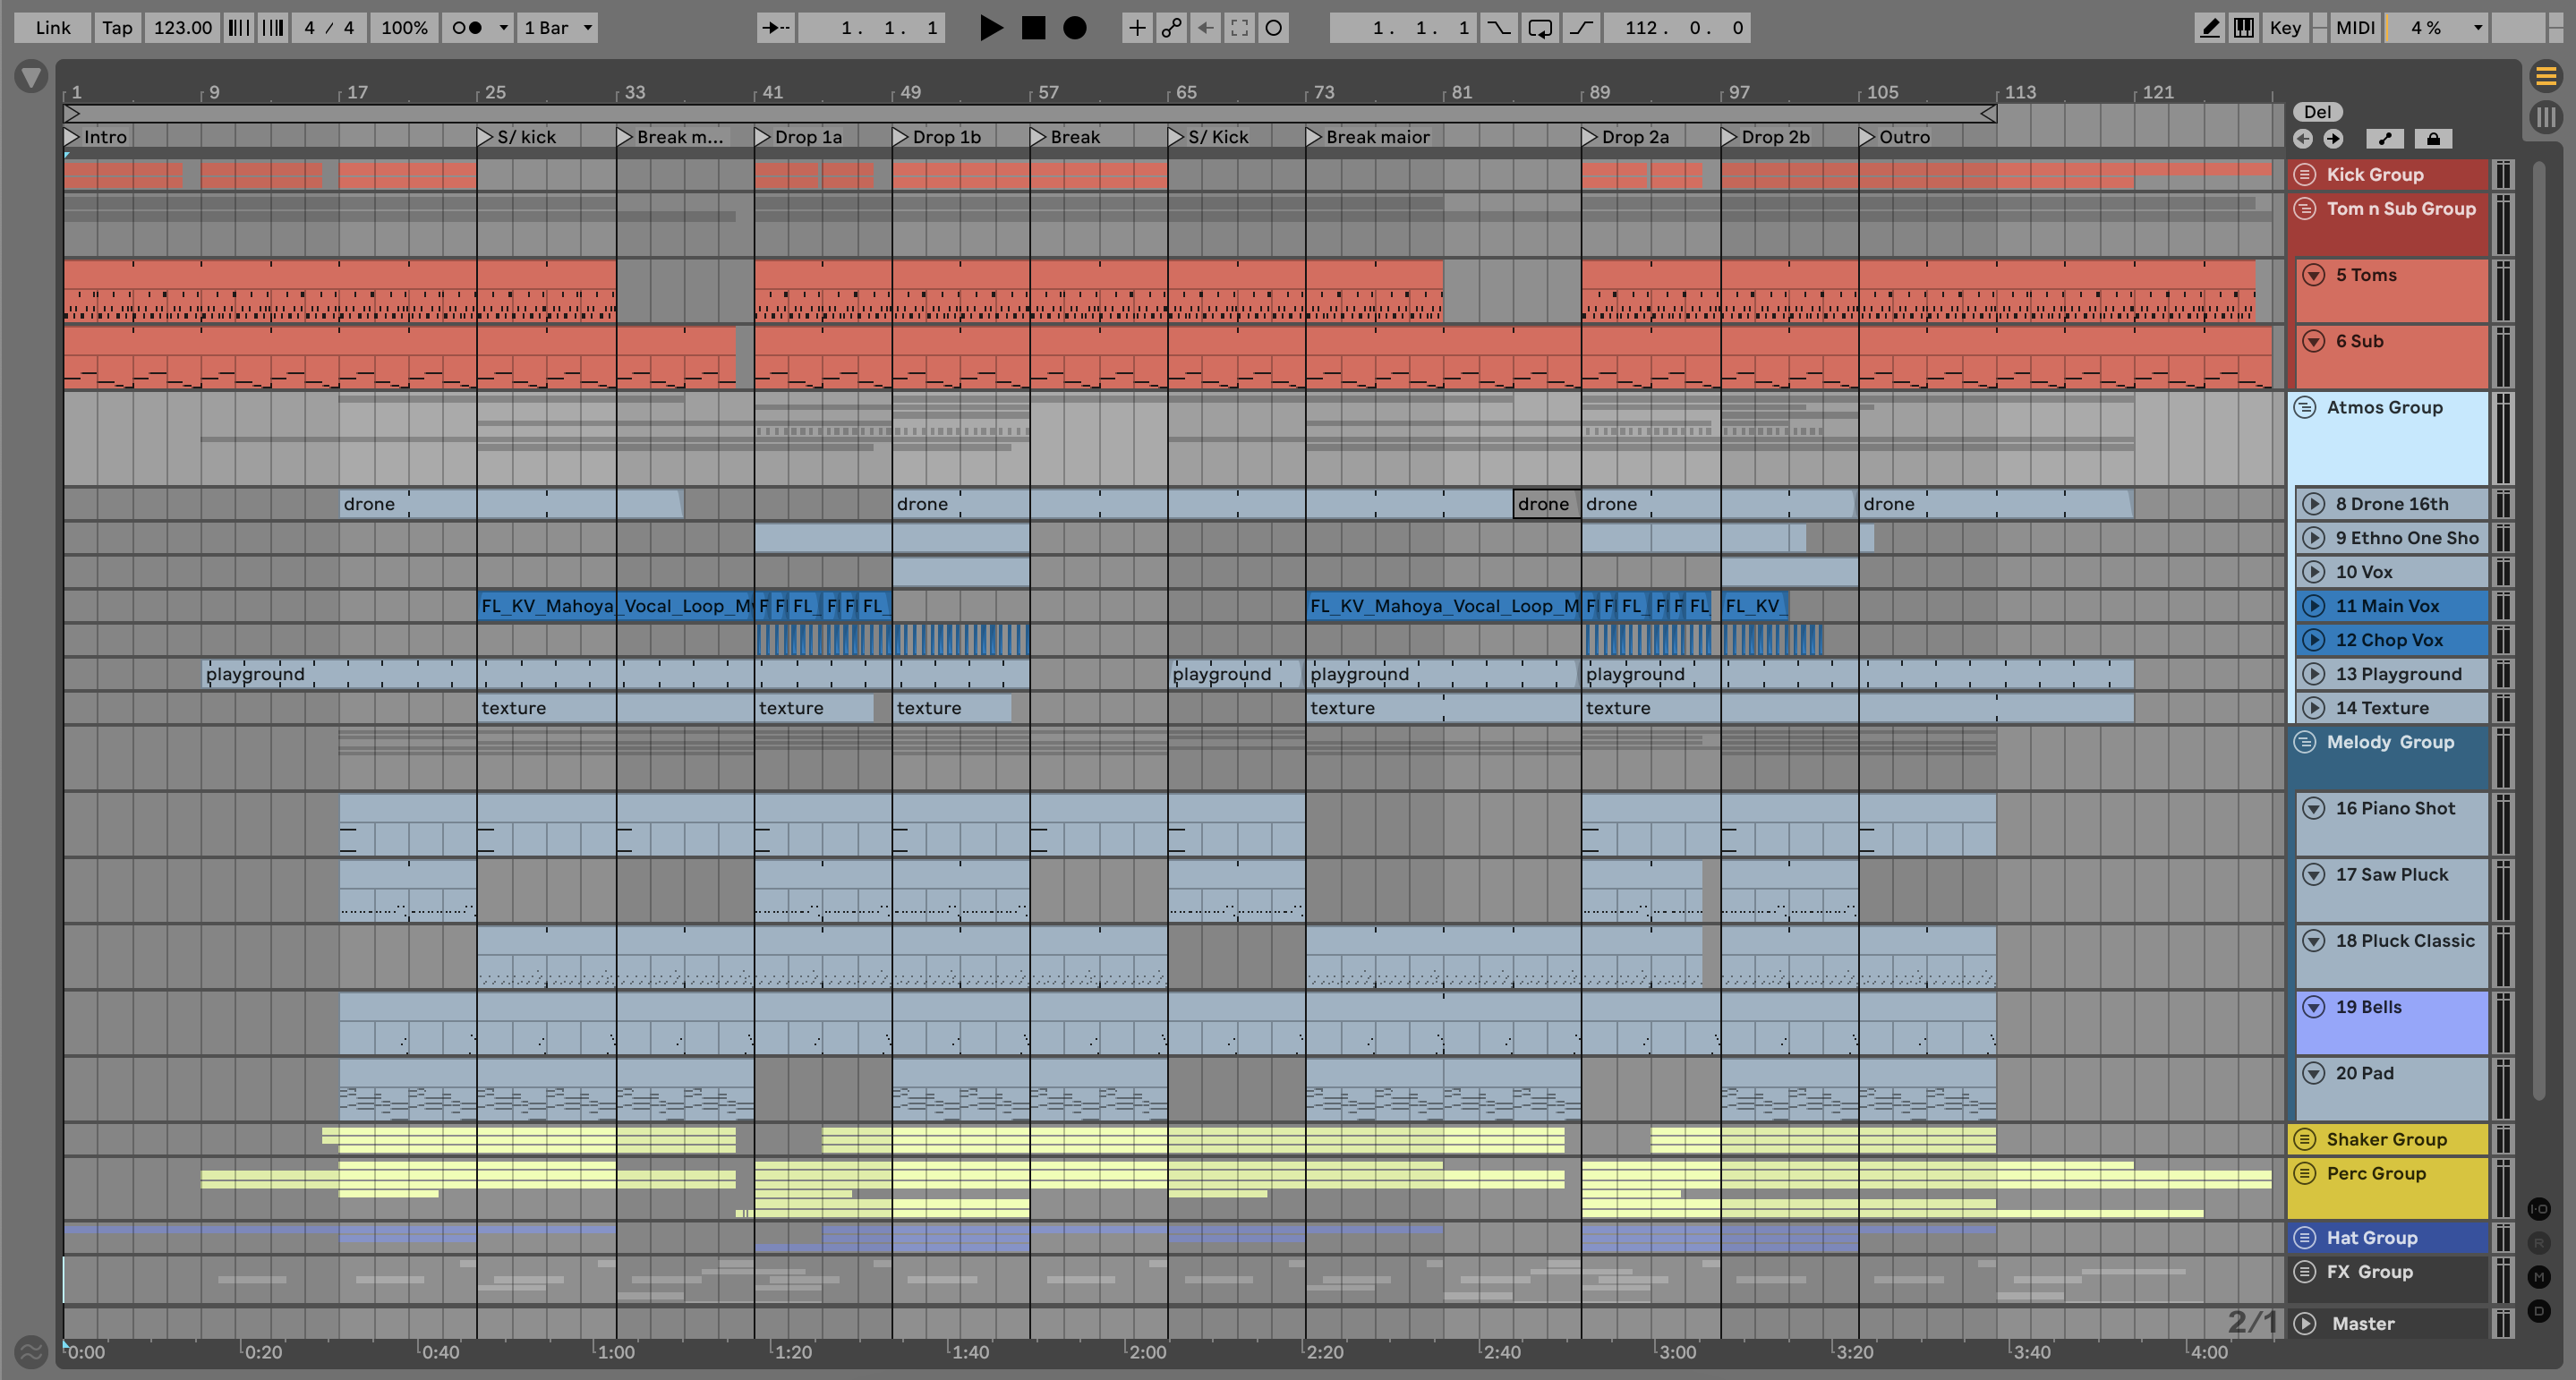Click the Lock Envelopes padlock icon
The width and height of the screenshot is (2576, 1380).
coord(2433,139)
